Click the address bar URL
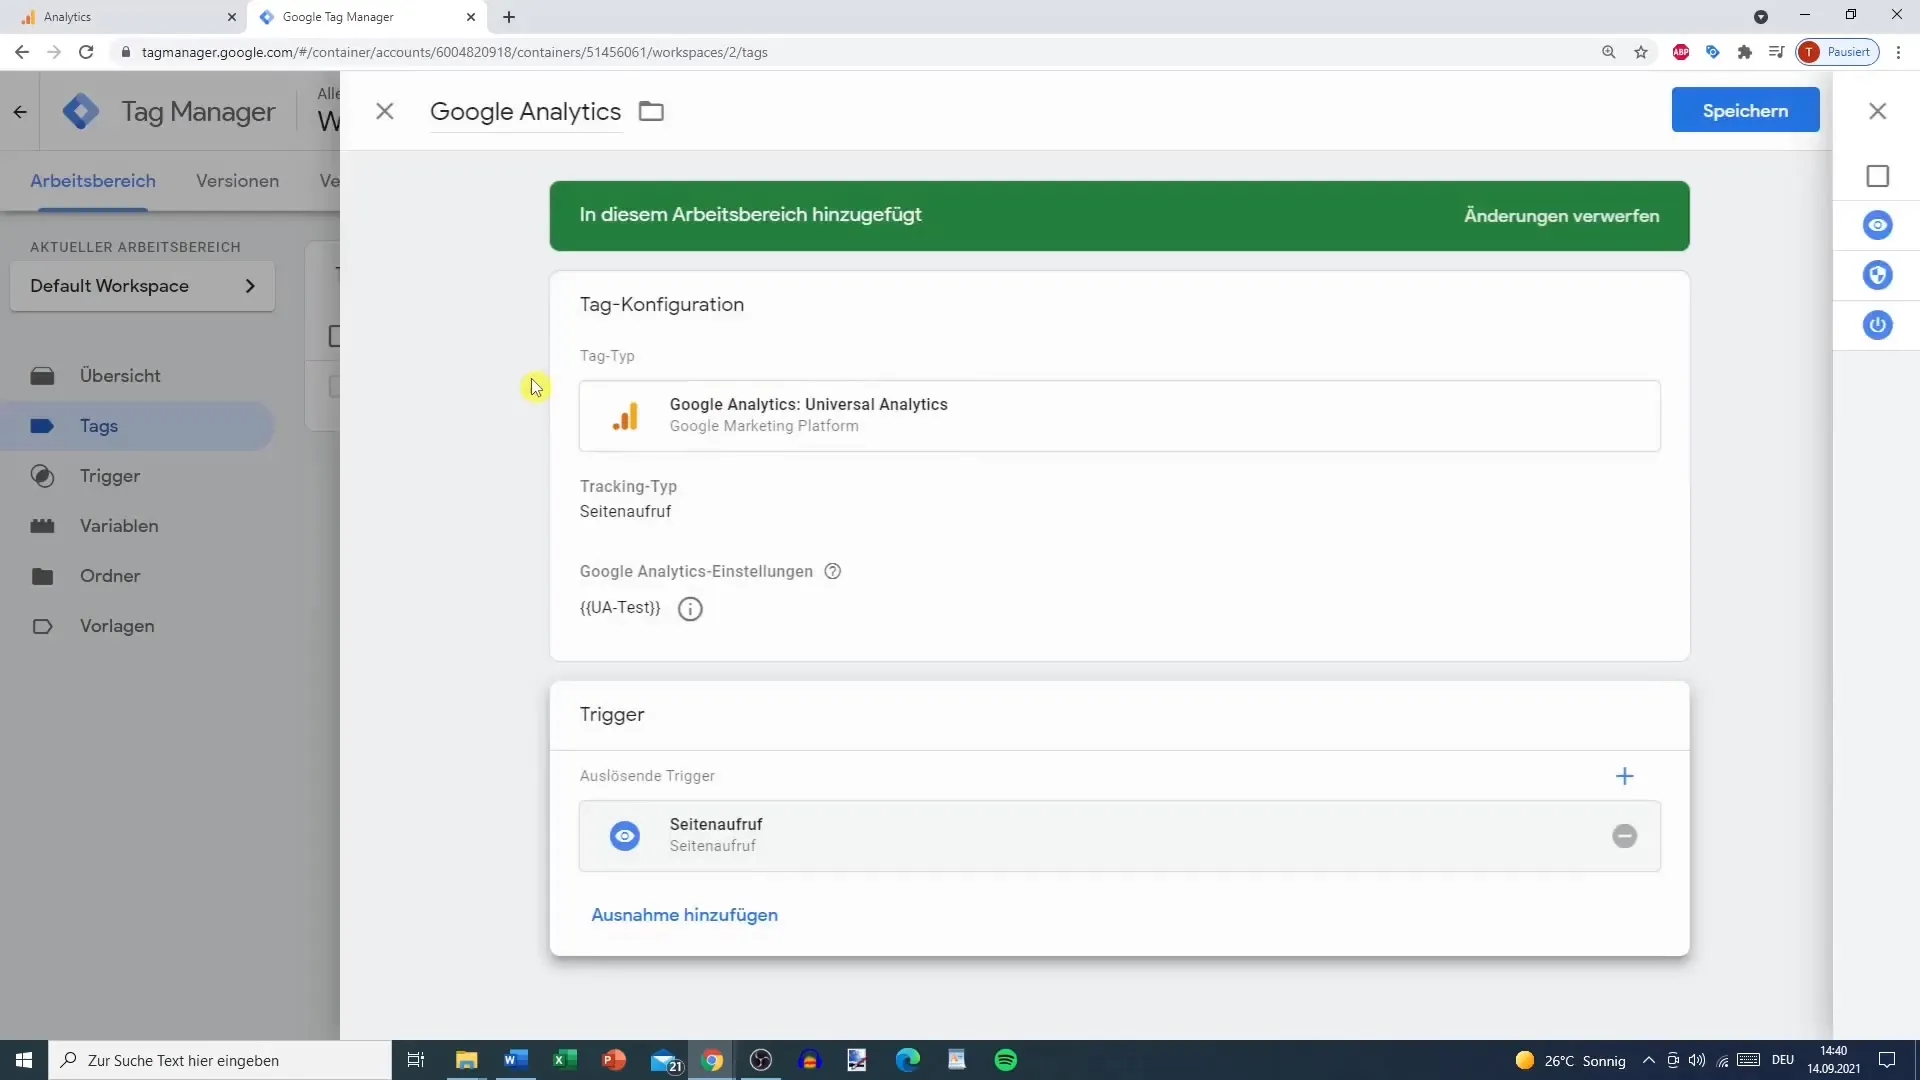Screen dimensions: 1920x1080 pyautogui.click(x=454, y=52)
